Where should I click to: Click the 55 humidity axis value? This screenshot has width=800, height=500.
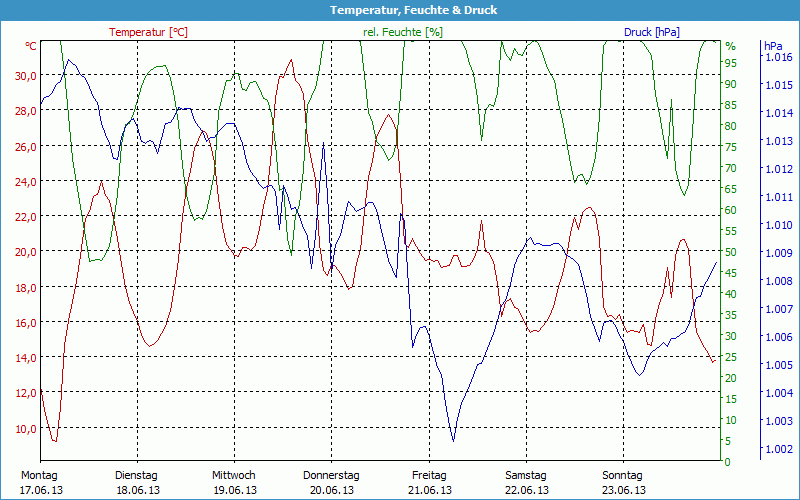pos(731,231)
